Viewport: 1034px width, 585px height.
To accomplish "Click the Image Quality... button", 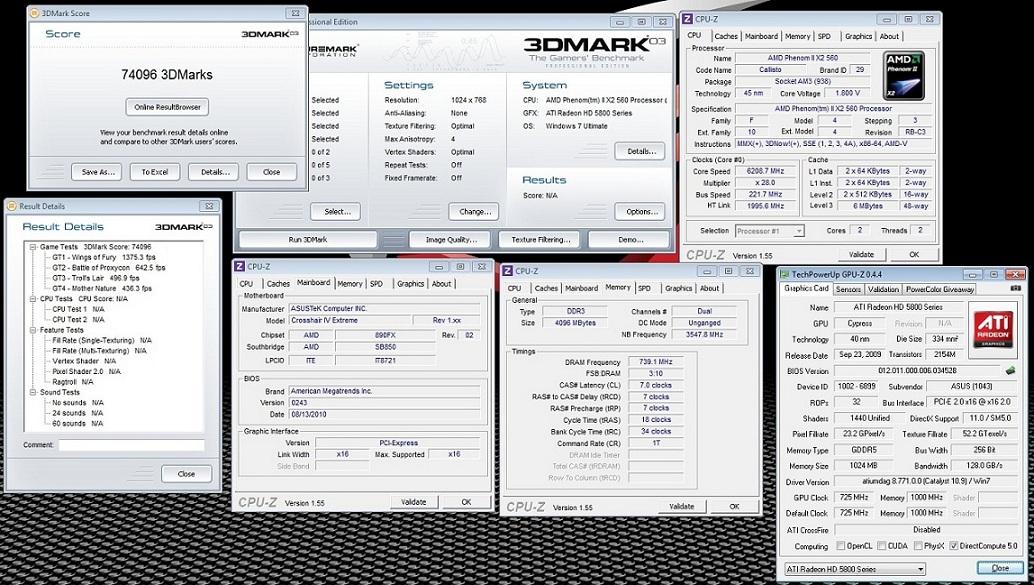I will coord(451,240).
